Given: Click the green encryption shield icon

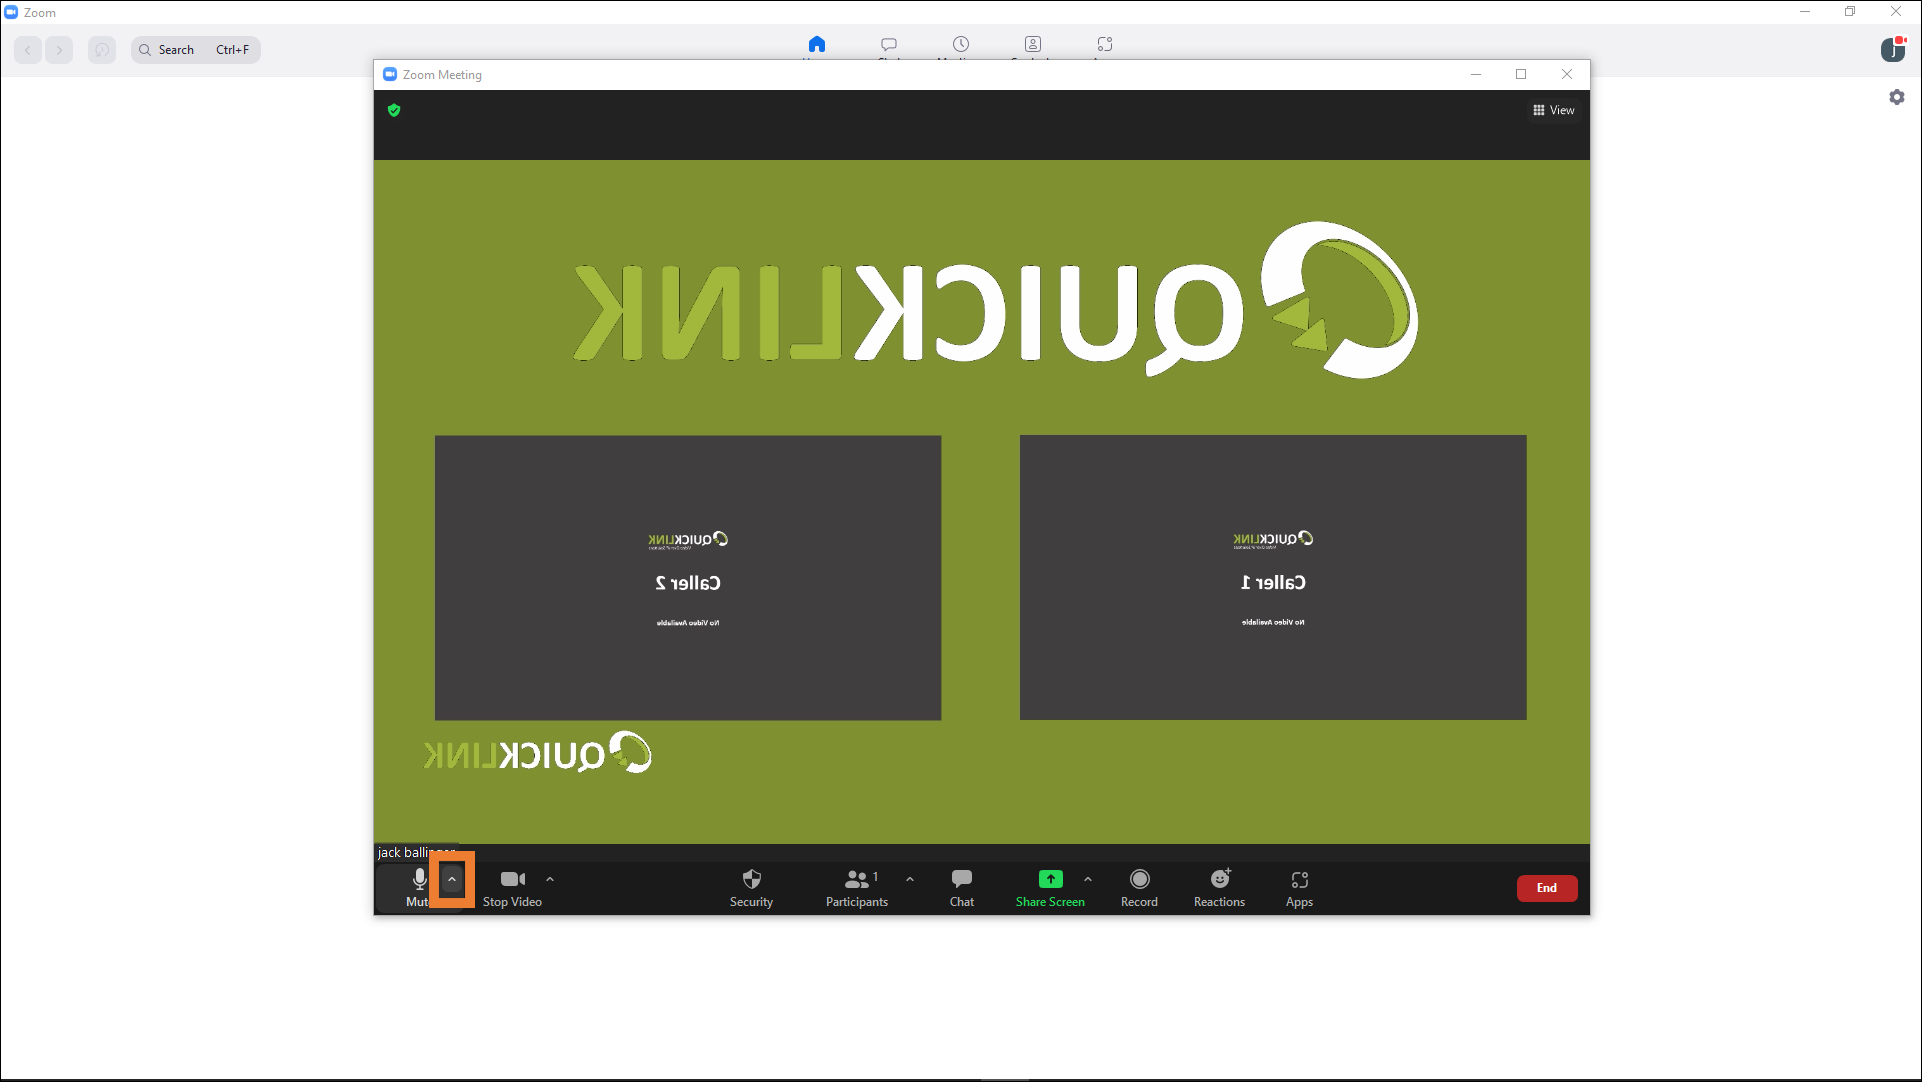Looking at the screenshot, I should [x=394, y=110].
